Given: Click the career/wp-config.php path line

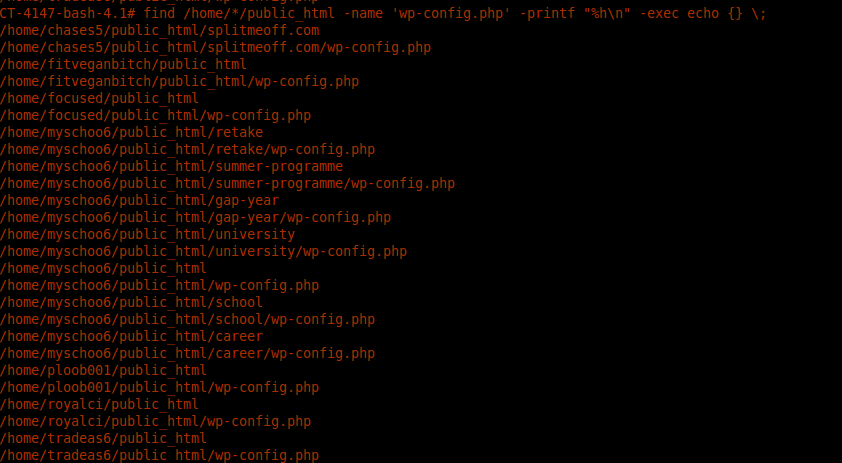Looking at the screenshot, I should [x=188, y=353].
